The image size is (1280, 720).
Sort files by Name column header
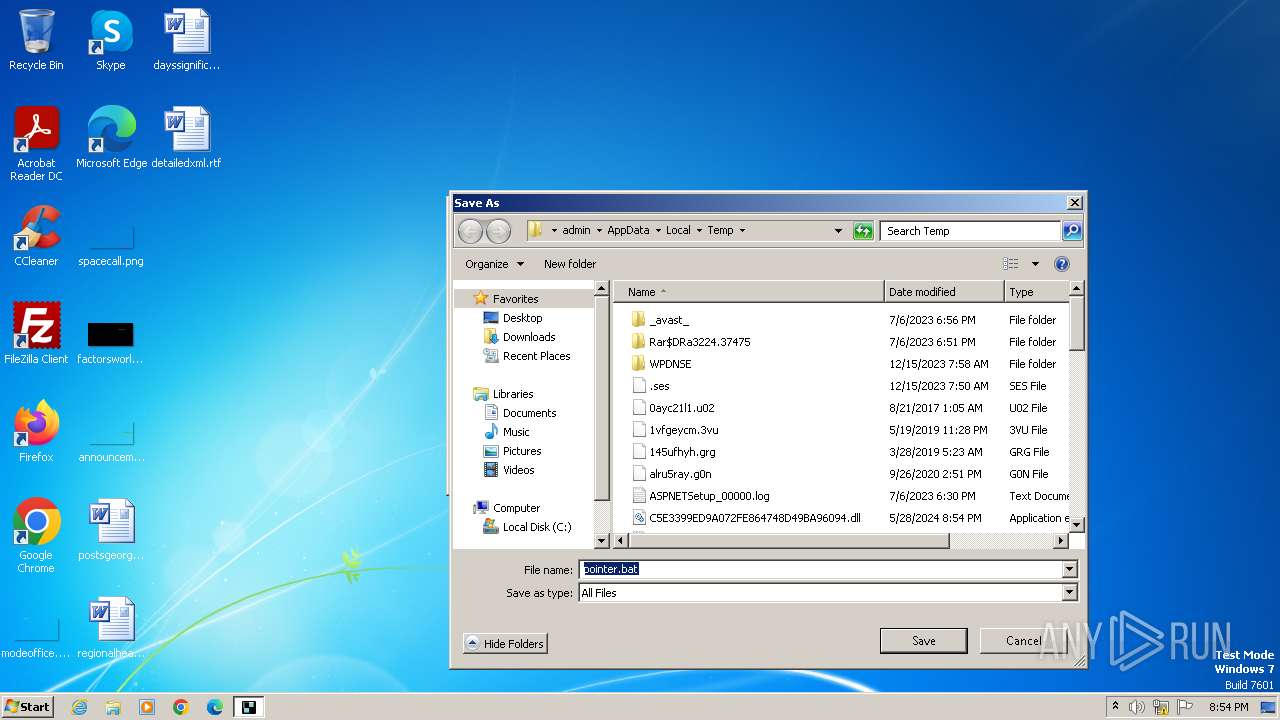point(749,292)
